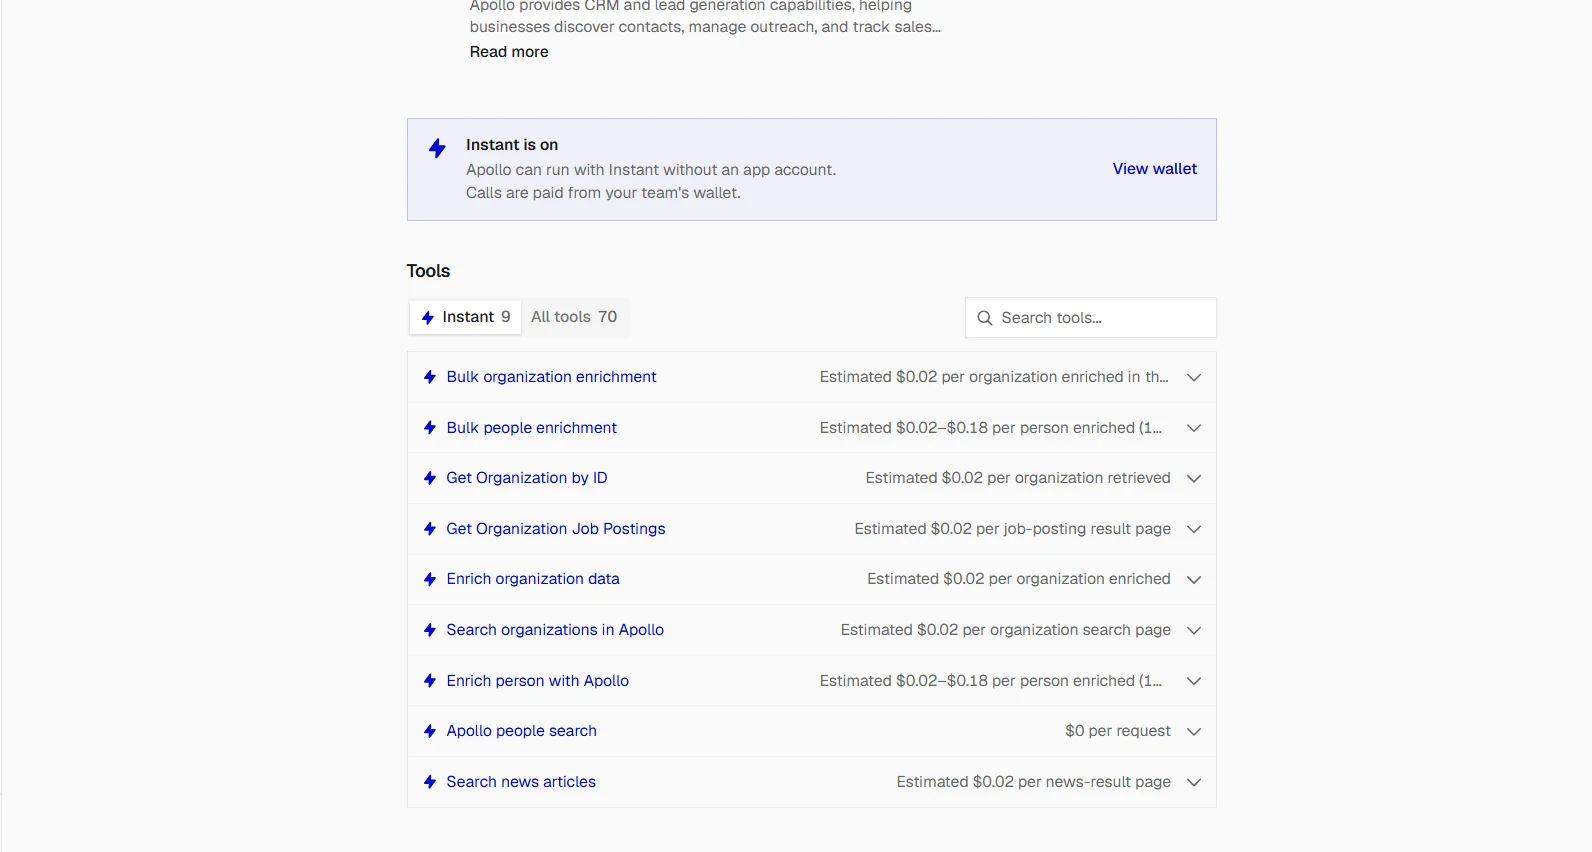Click lightning icon beside Bulk people enrichment
The image size is (1592, 852).
[x=430, y=428]
